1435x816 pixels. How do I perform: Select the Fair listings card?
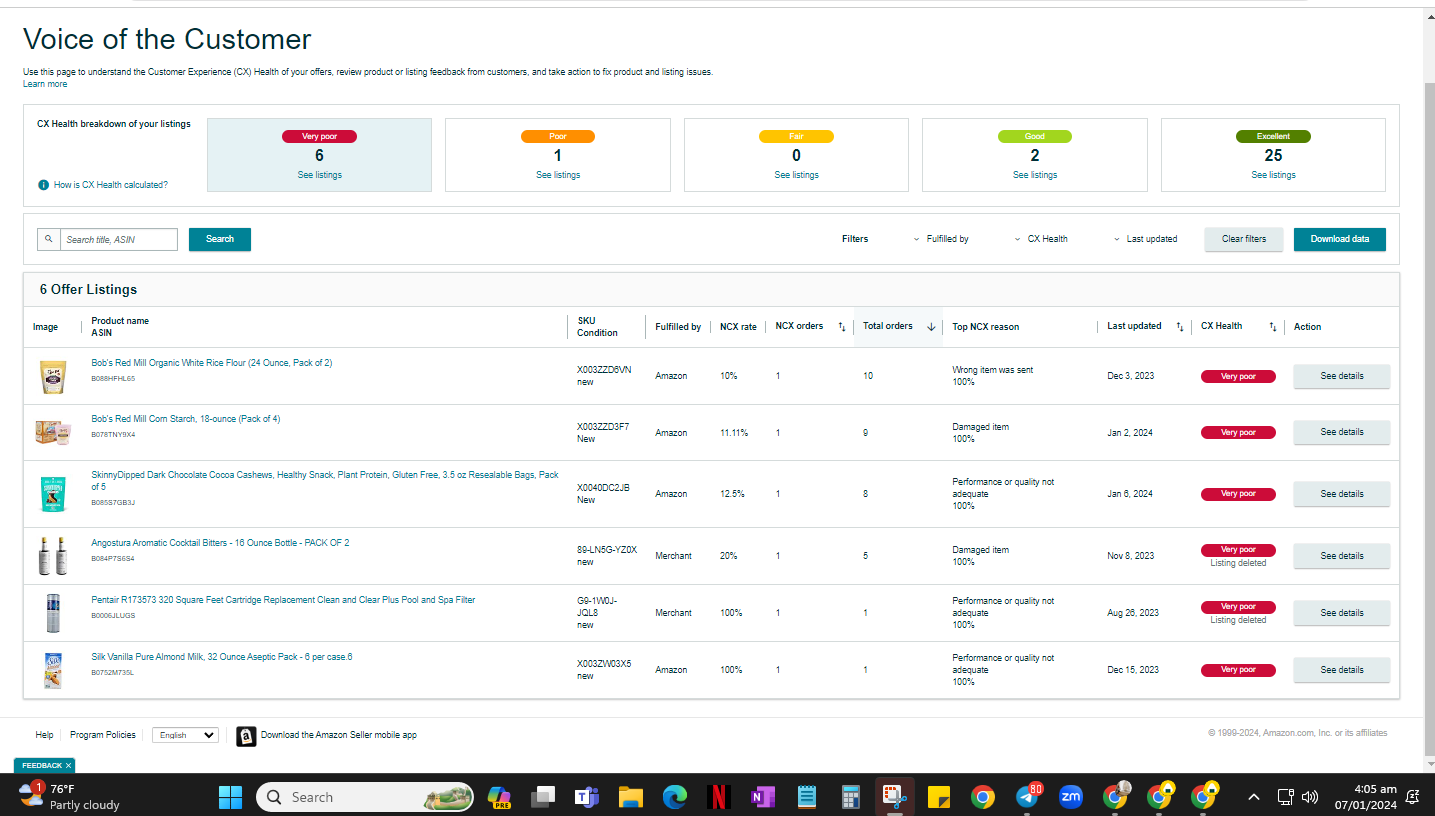[x=796, y=155]
